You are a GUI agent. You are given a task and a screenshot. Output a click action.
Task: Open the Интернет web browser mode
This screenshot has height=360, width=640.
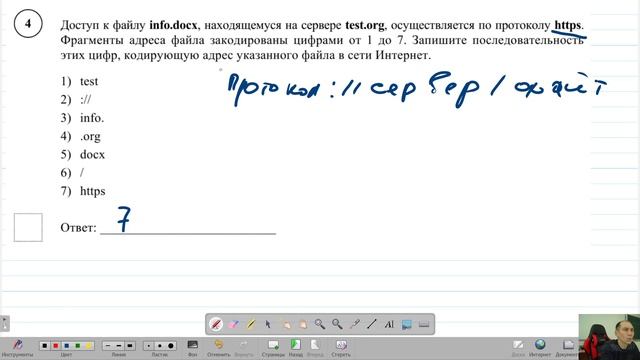point(540,348)
